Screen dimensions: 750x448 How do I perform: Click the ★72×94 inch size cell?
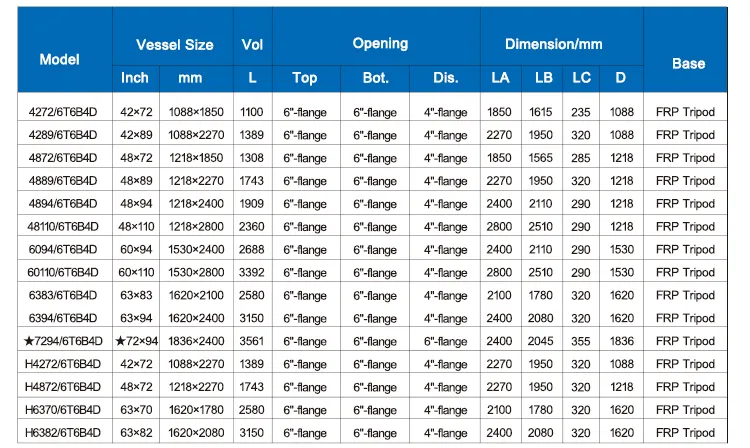[x=136, y=341]
